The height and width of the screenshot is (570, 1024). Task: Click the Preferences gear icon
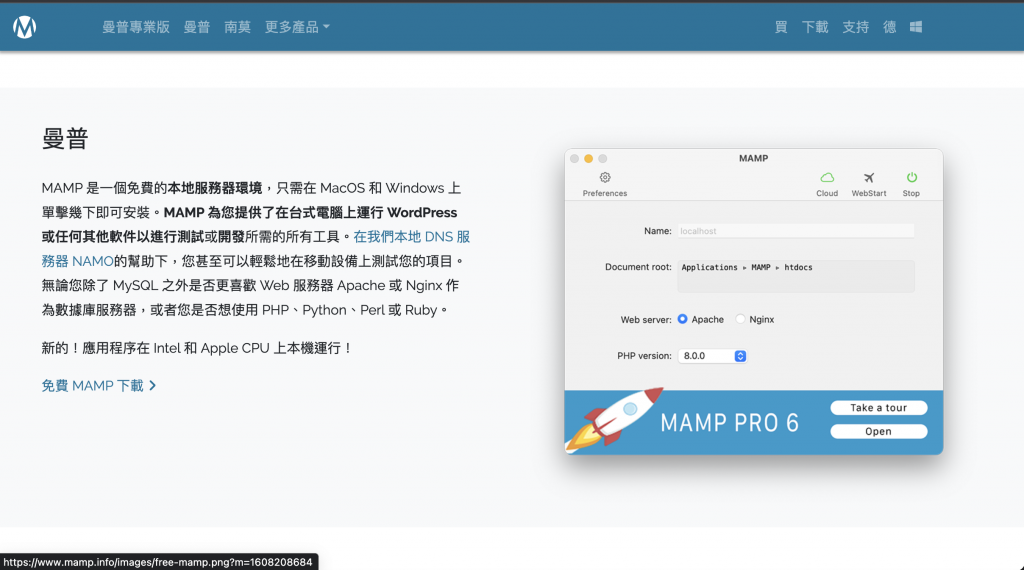point(605,178)
